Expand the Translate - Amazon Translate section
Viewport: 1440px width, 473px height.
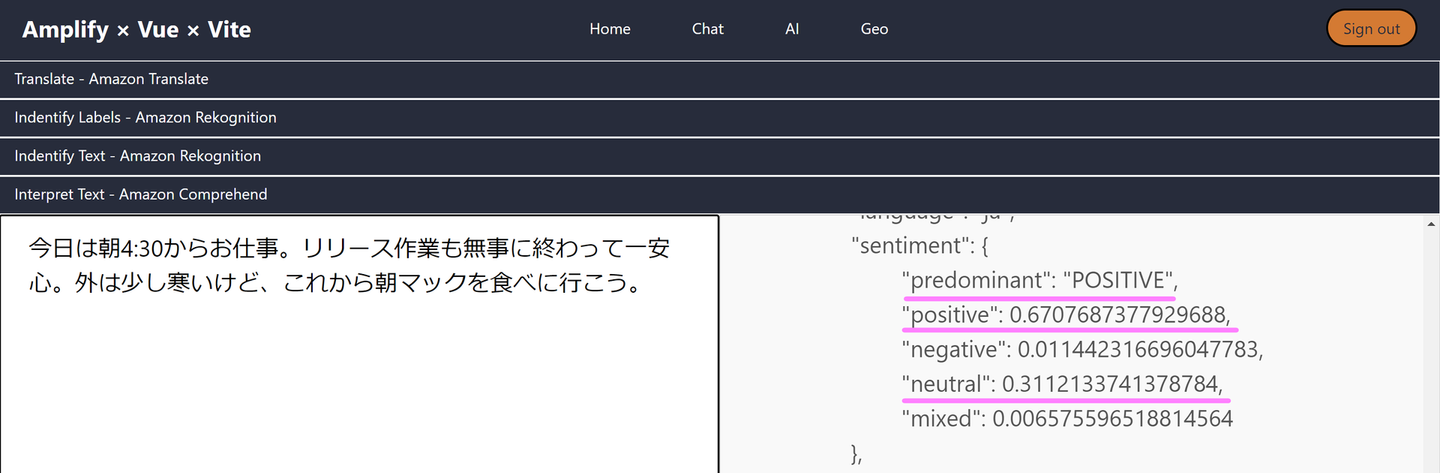tap(111, 79)
